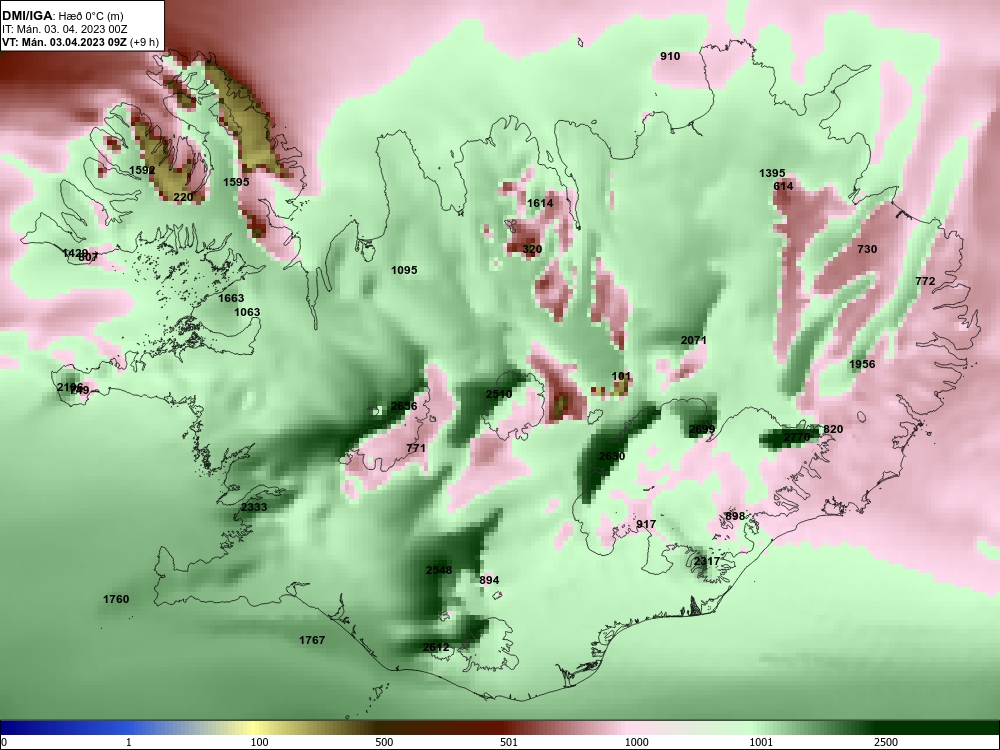
Task: Click the title line 'DMI/IGA: Hæð 0°C (m)'
Action: [62, 16]
